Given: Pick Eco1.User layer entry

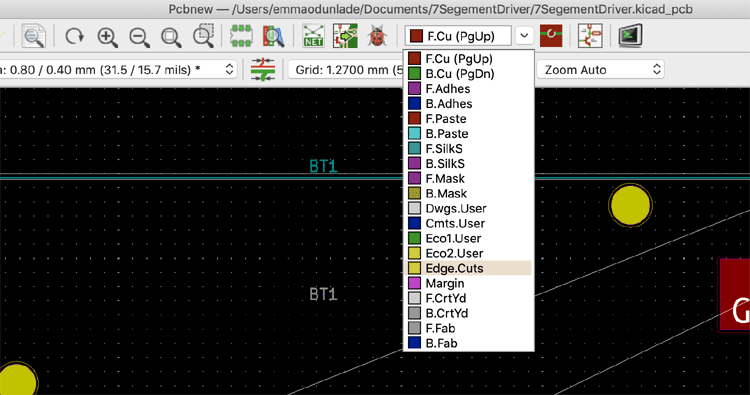Looking at the screenshot, I should [469, 238].
